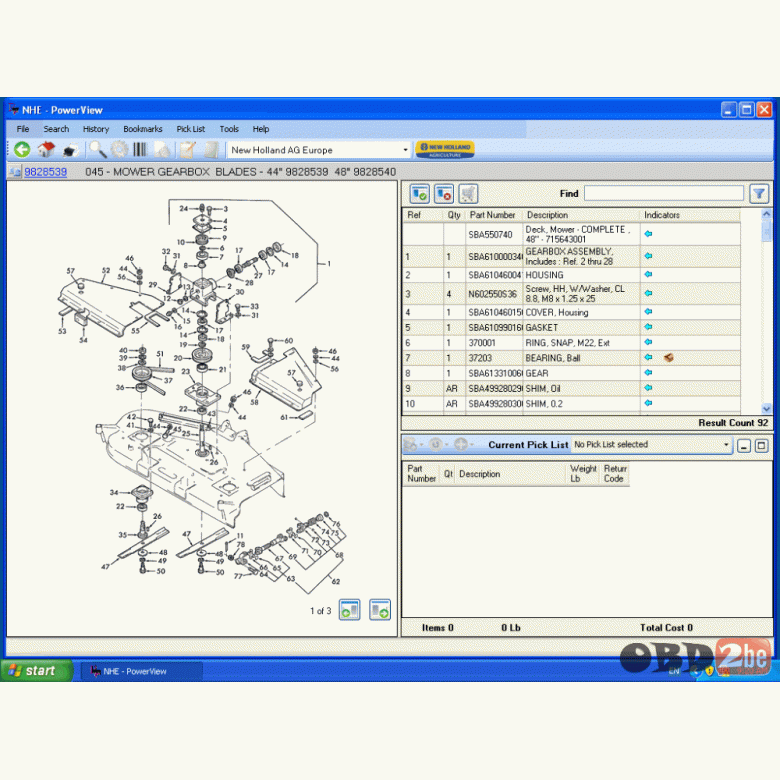Click the EN language indicator in tray

point(674,672)
